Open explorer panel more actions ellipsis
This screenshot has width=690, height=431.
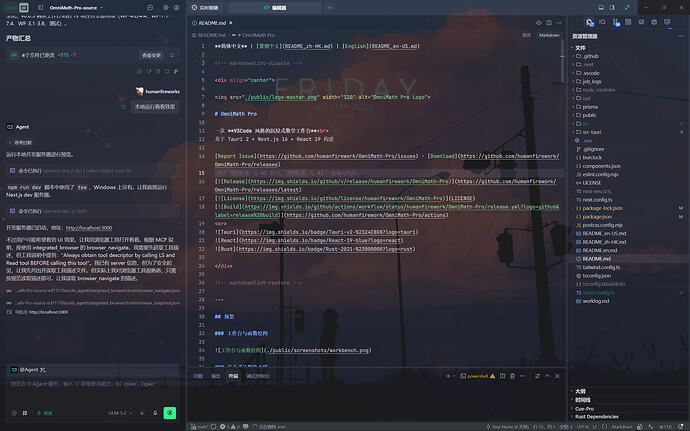(x=680, y=36)
